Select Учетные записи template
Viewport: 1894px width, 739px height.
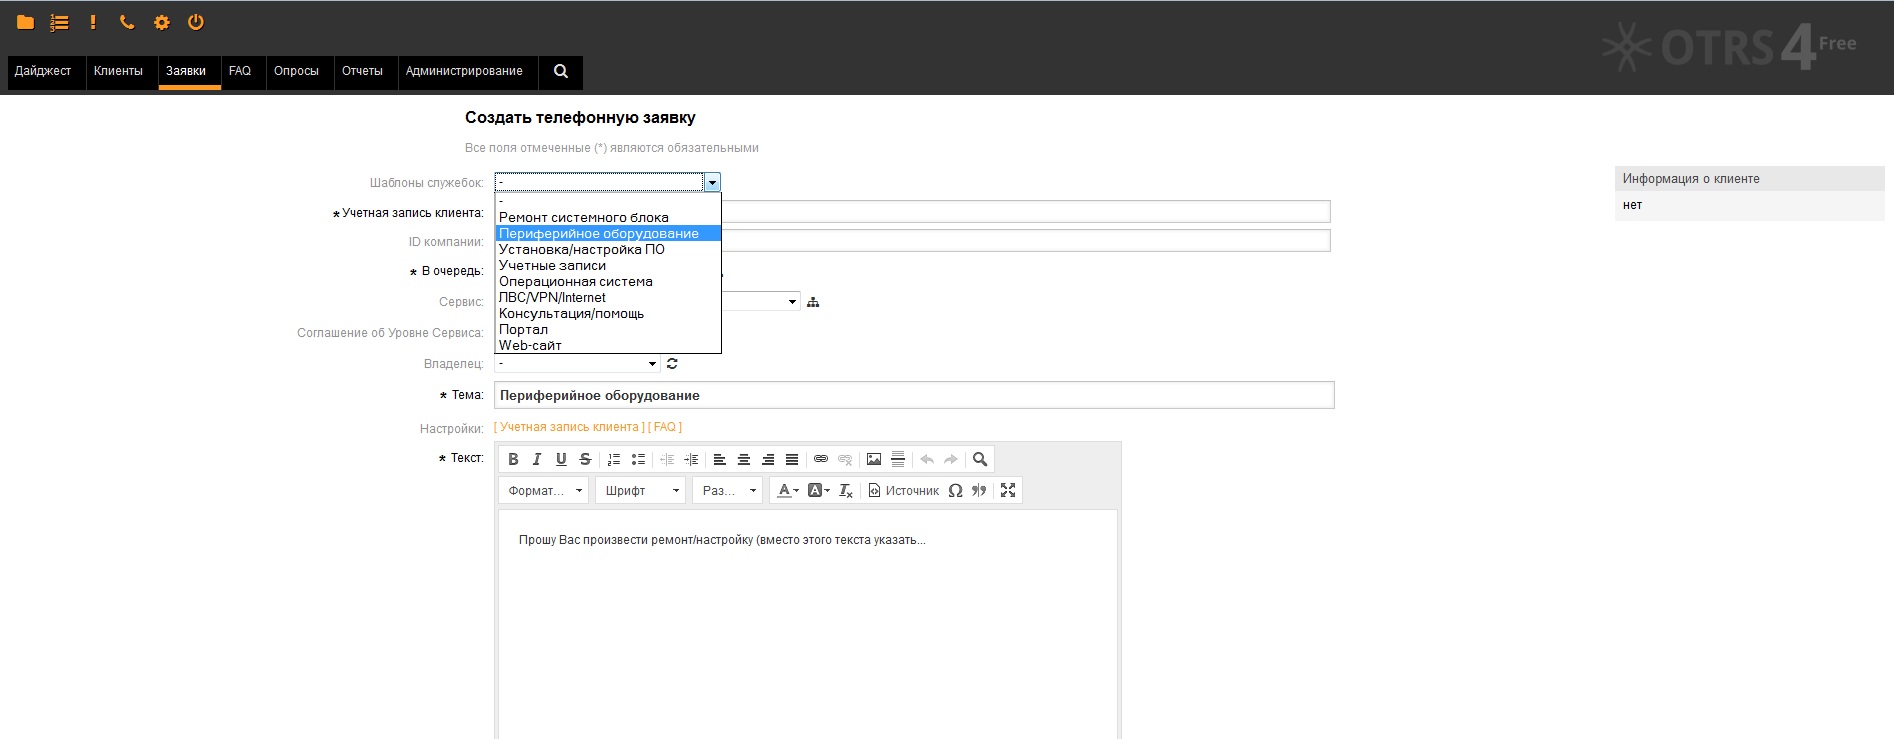click(x=608, y=265)
